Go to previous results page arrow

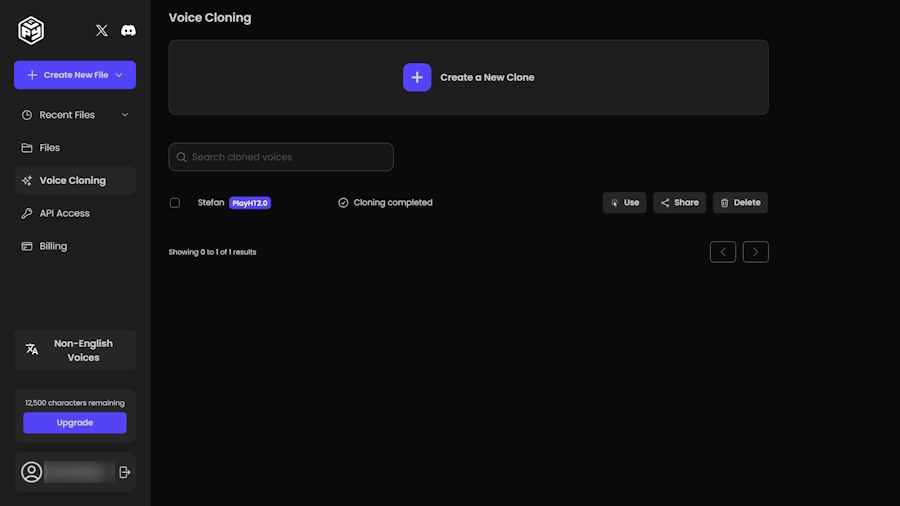tap(723, 252)
